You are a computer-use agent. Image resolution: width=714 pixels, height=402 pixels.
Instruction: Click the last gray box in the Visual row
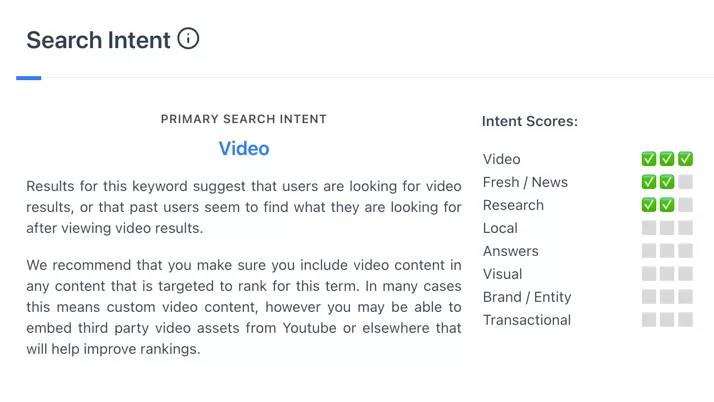(x=685, y=274)
